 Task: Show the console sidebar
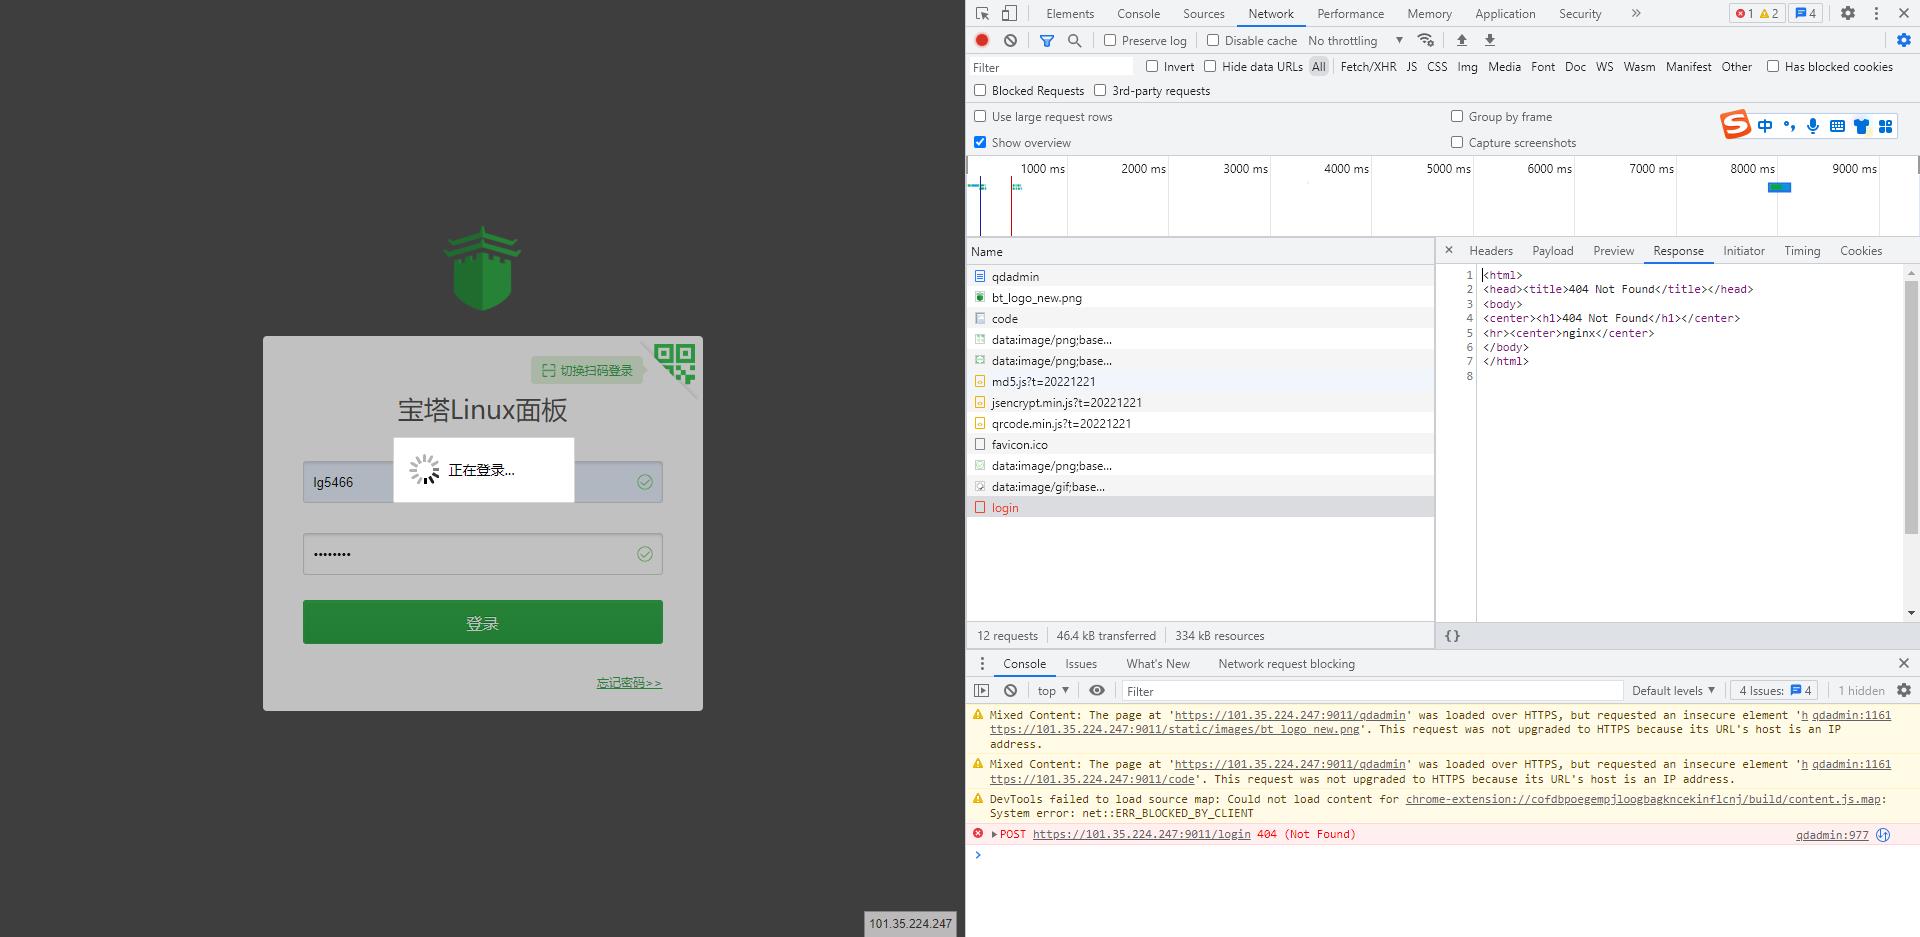[x=982, y=691]
